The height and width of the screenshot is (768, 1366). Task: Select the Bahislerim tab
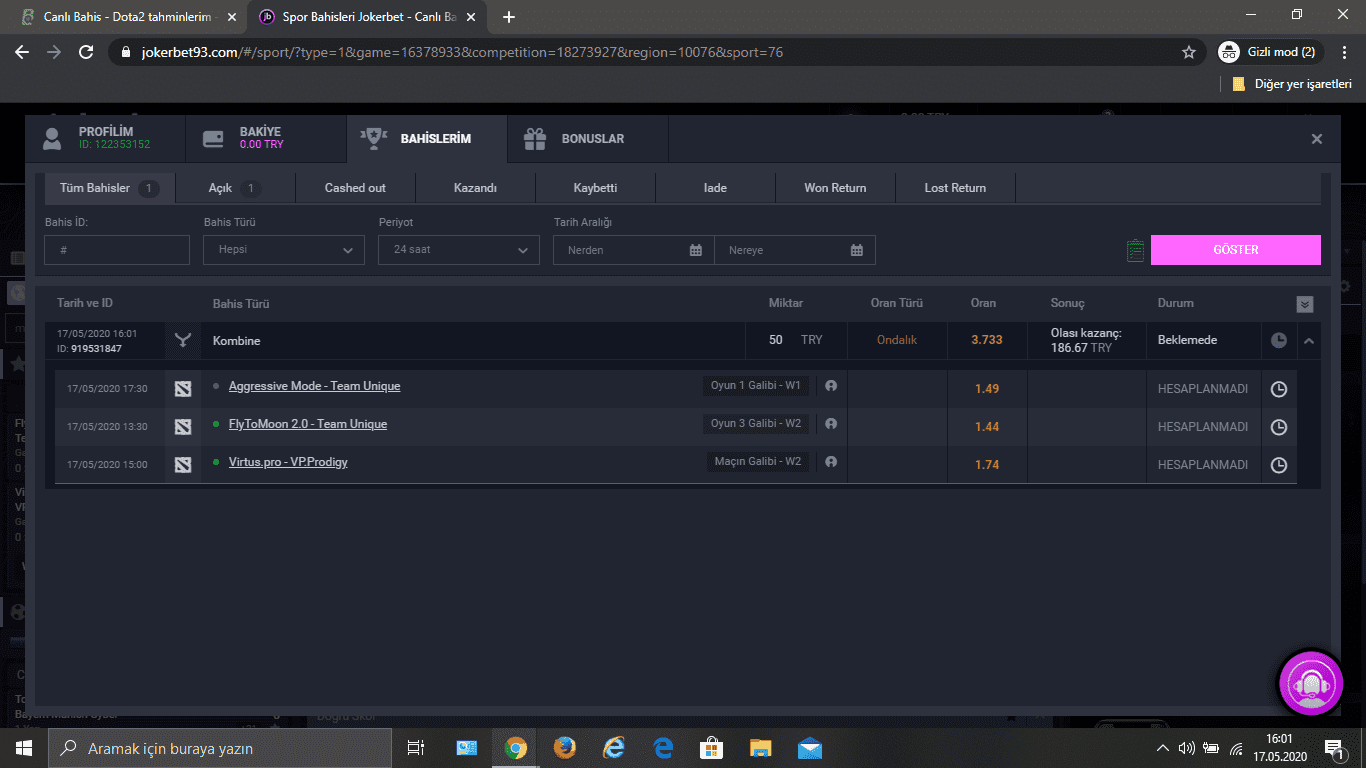427,139
